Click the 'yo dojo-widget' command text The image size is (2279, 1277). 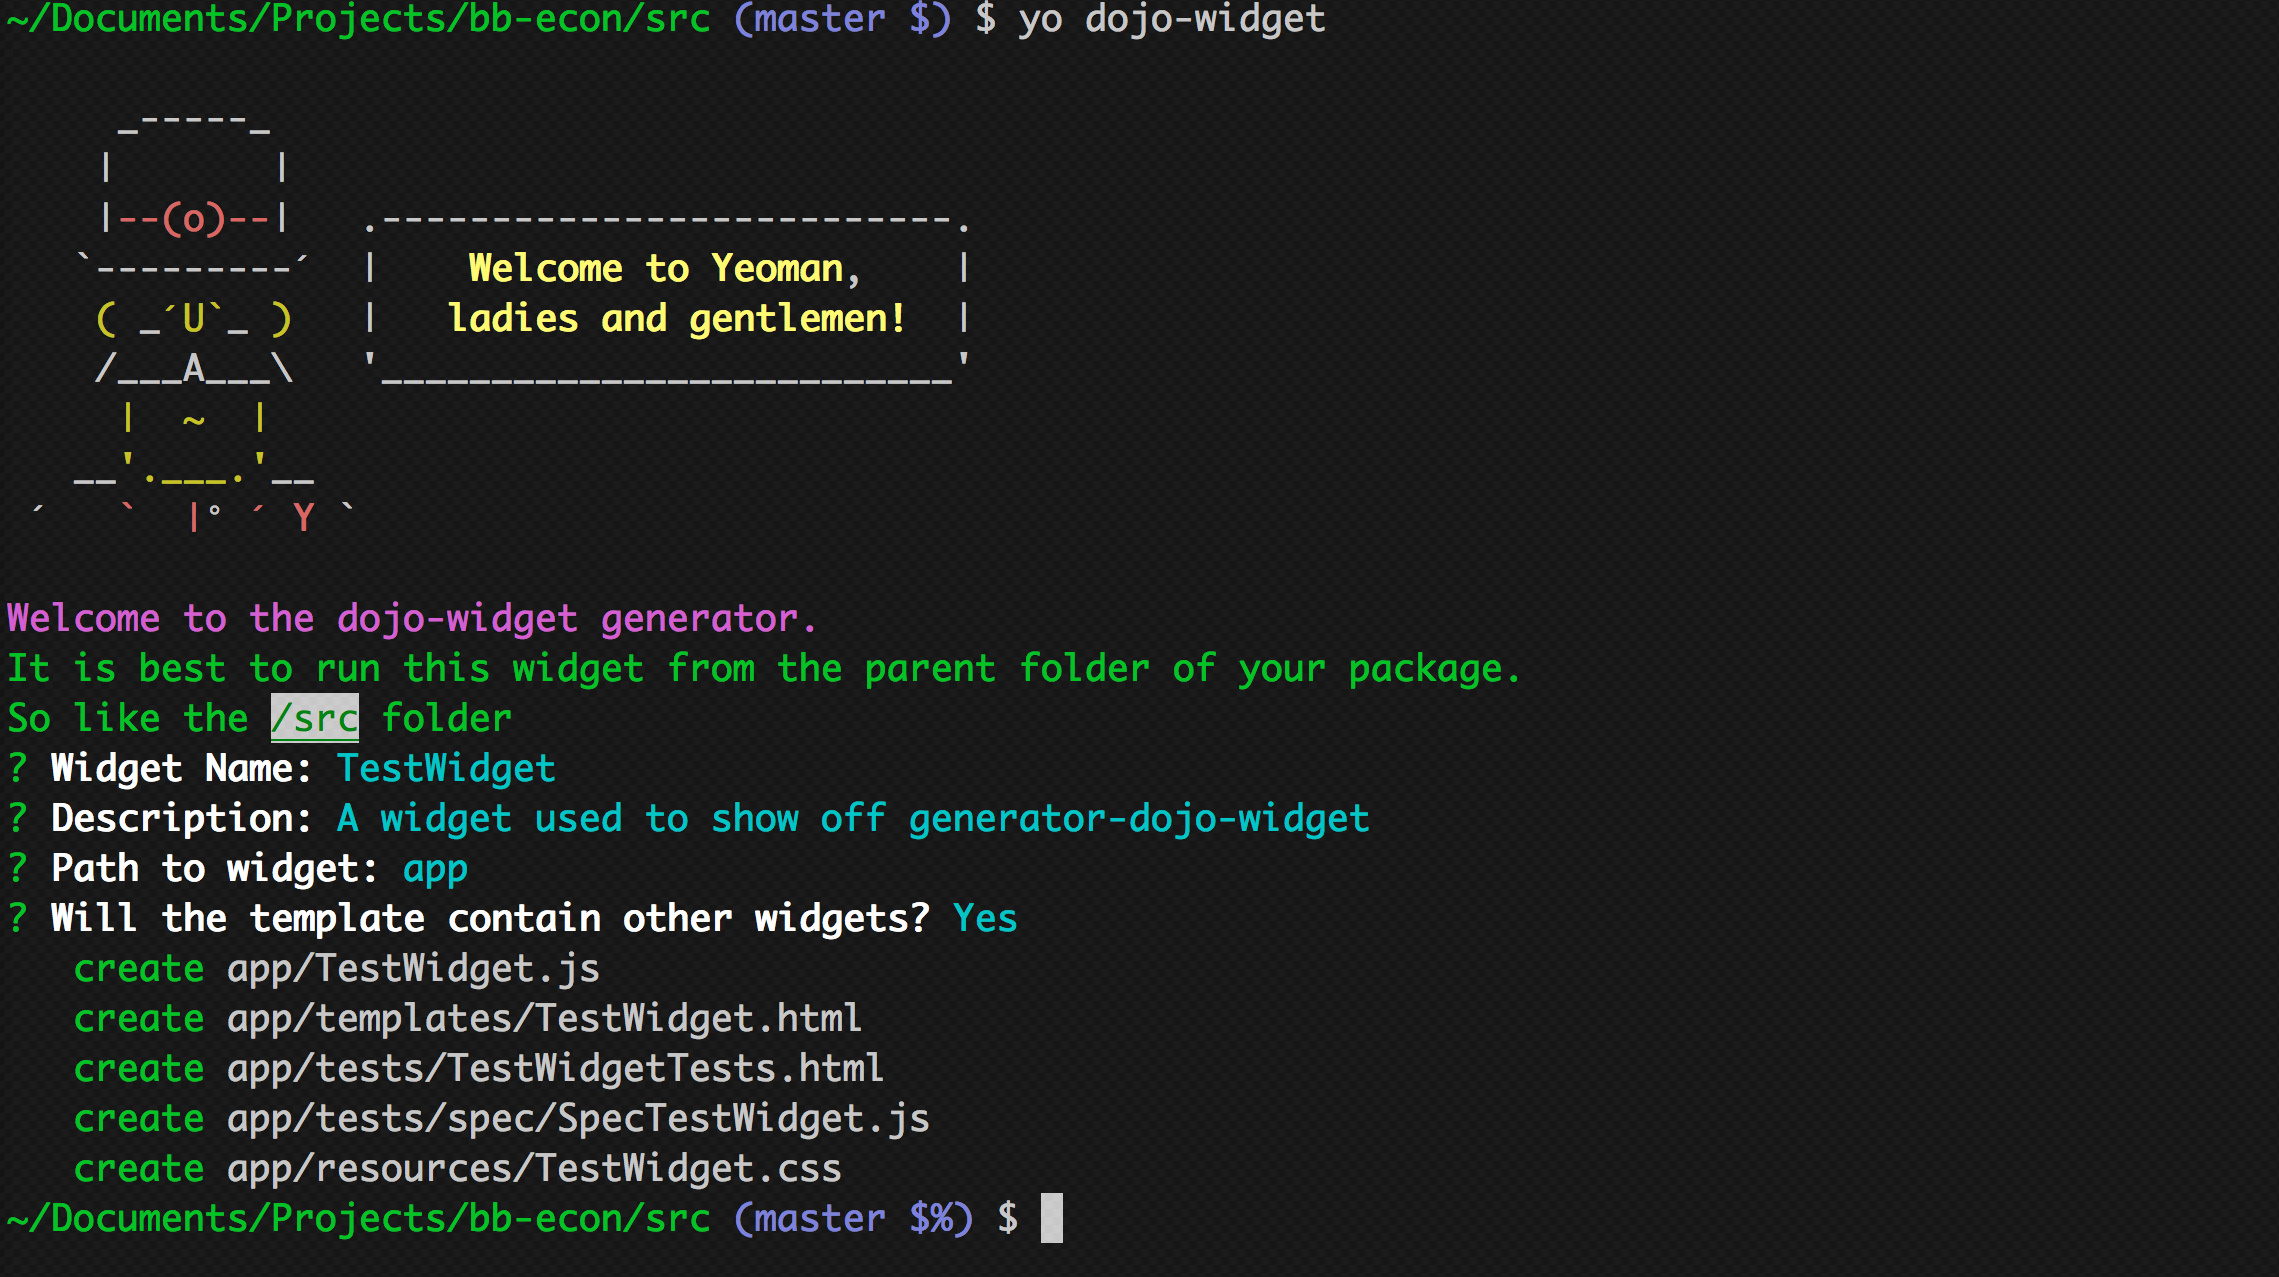[x=1172, y=18]
